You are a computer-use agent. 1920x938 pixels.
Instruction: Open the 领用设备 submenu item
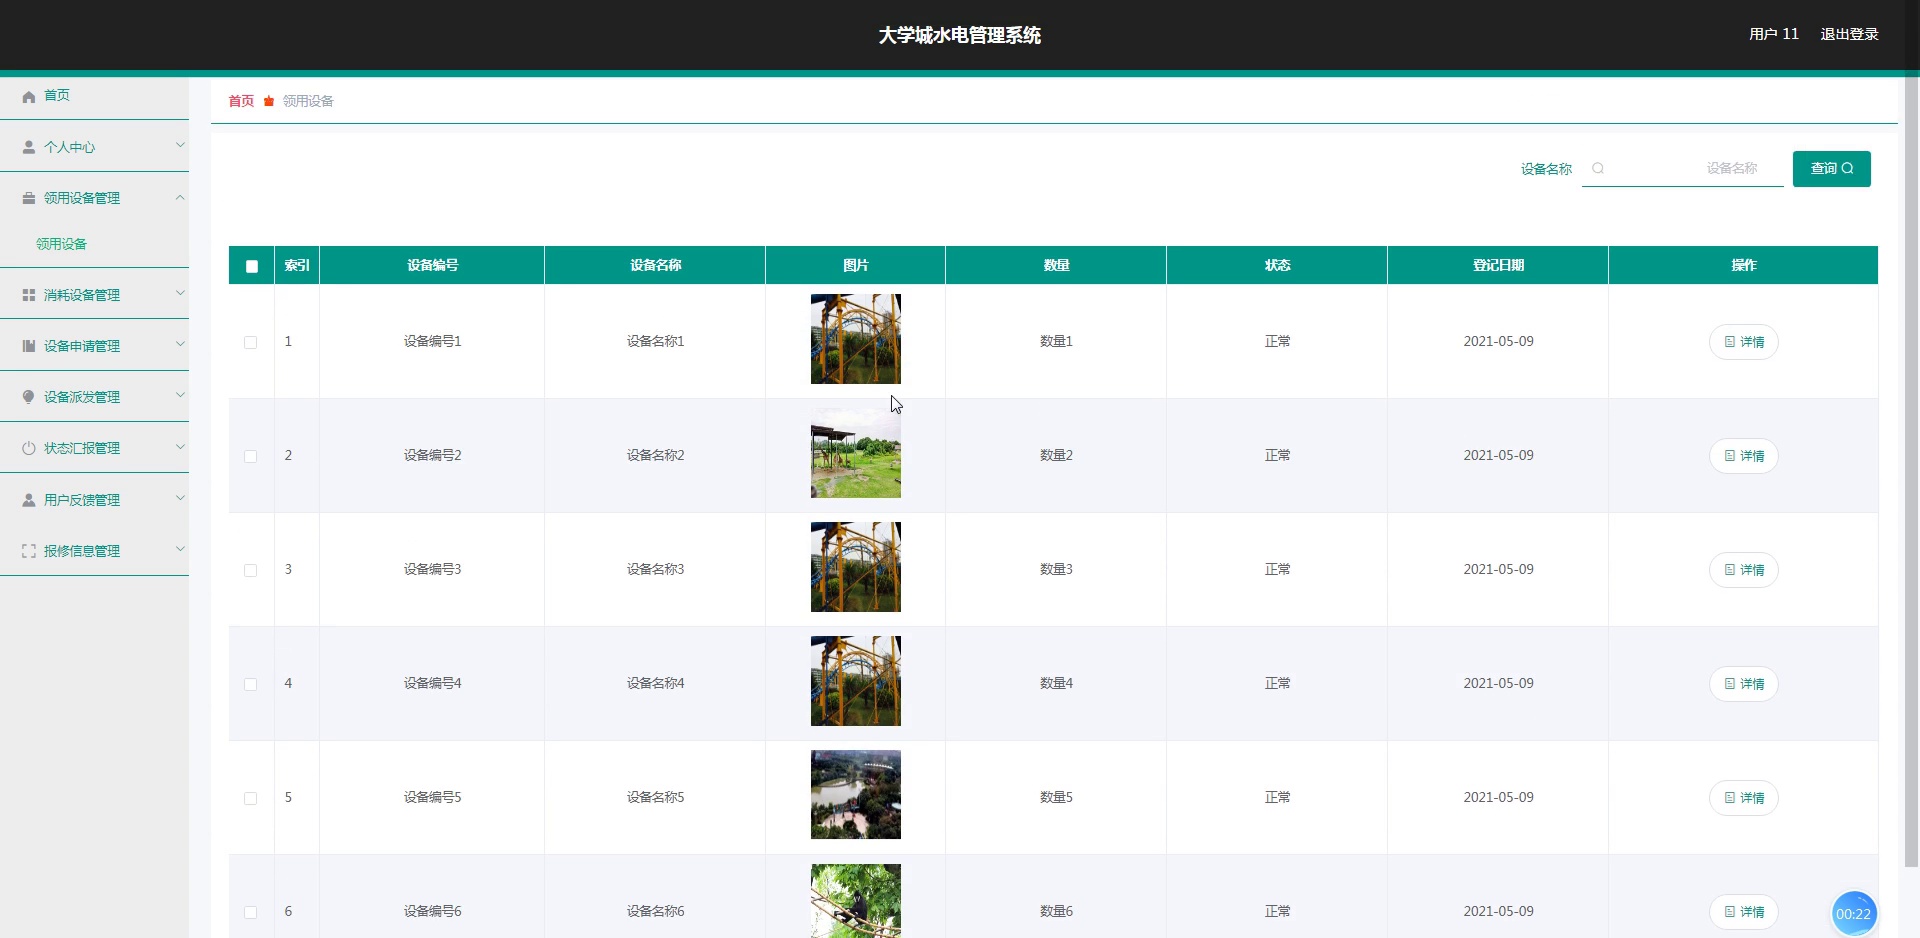[61, 244]
